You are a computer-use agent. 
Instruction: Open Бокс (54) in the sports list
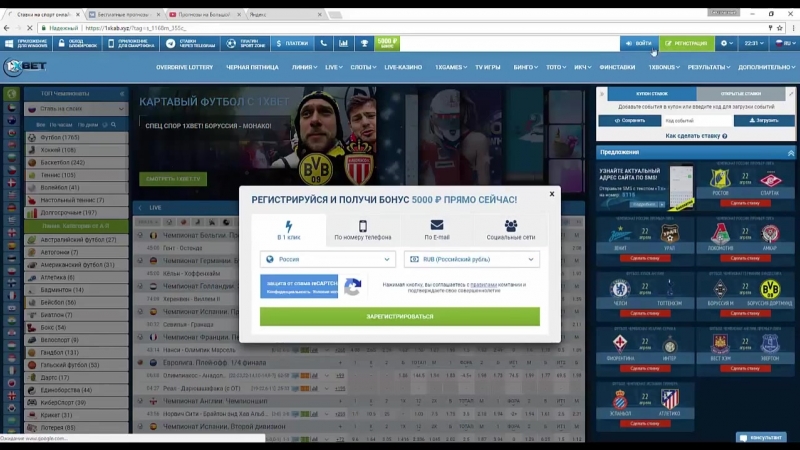(77, 328)
